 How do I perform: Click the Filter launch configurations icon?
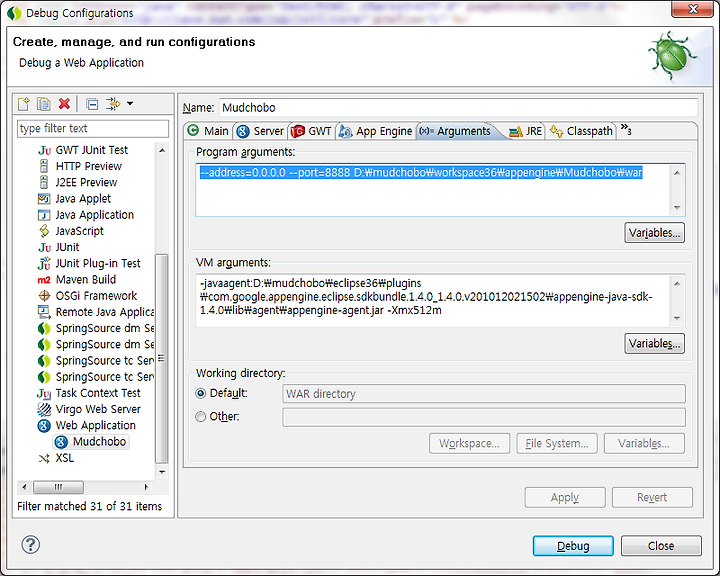point(113,104)
